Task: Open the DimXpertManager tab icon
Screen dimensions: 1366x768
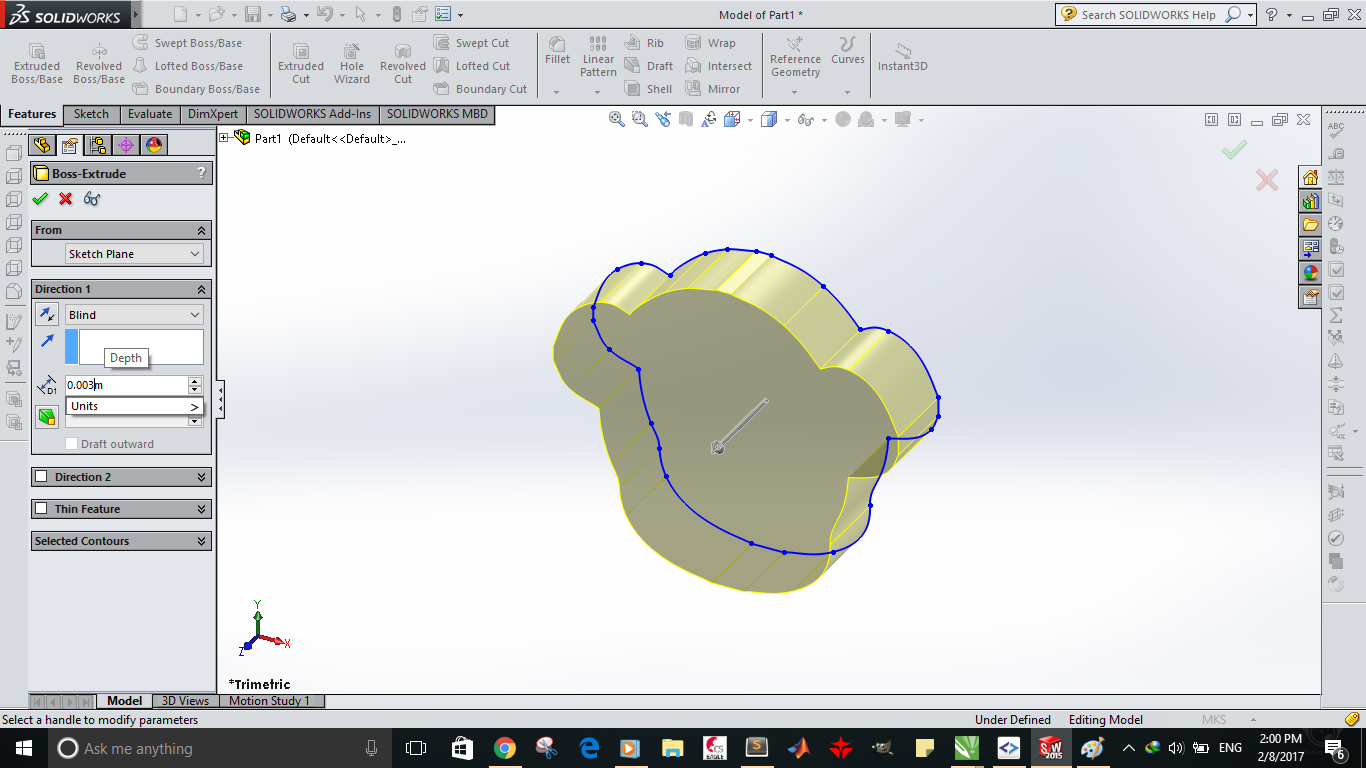Action: click(x=126, y=145)
